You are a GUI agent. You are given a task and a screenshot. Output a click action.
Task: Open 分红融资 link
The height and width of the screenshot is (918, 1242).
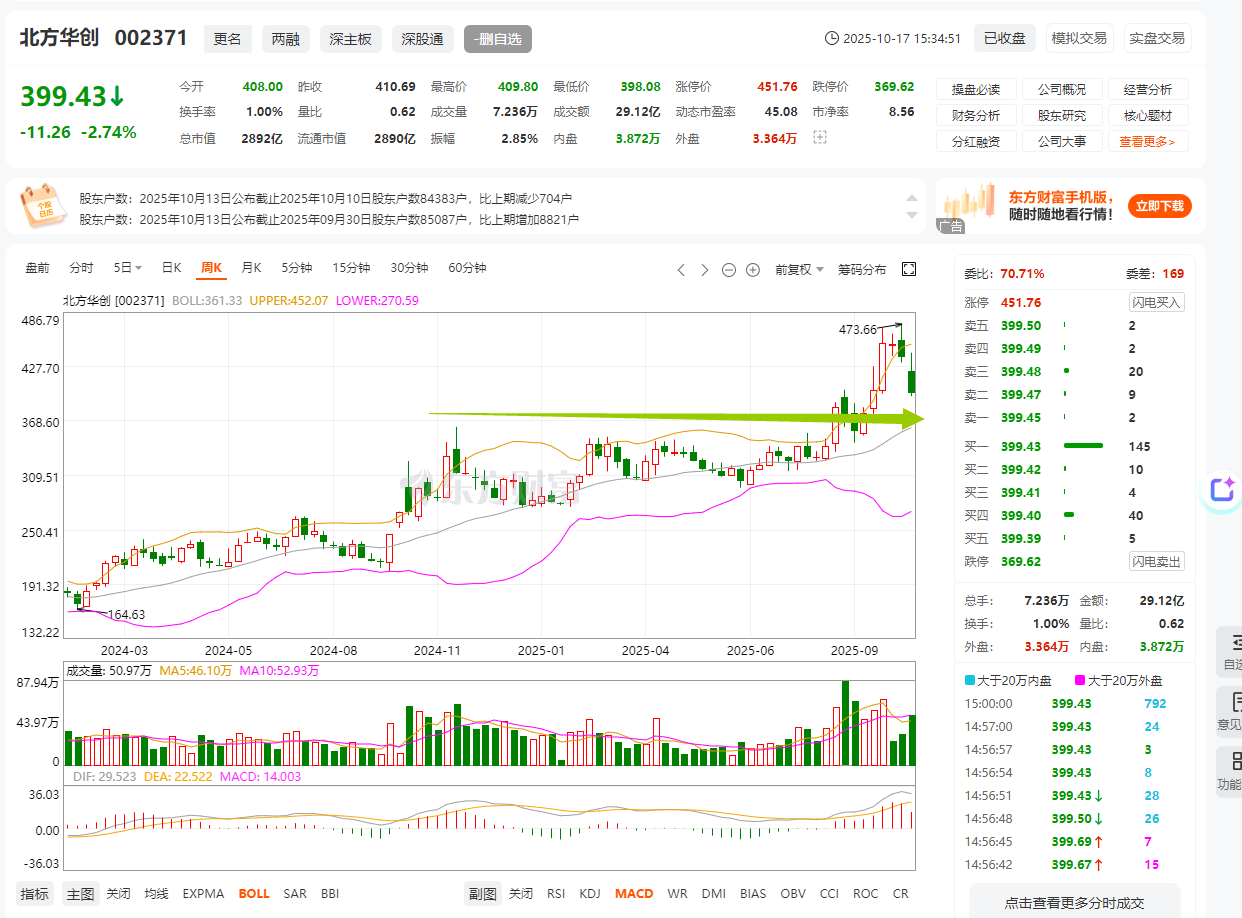[x=976, y=141]
